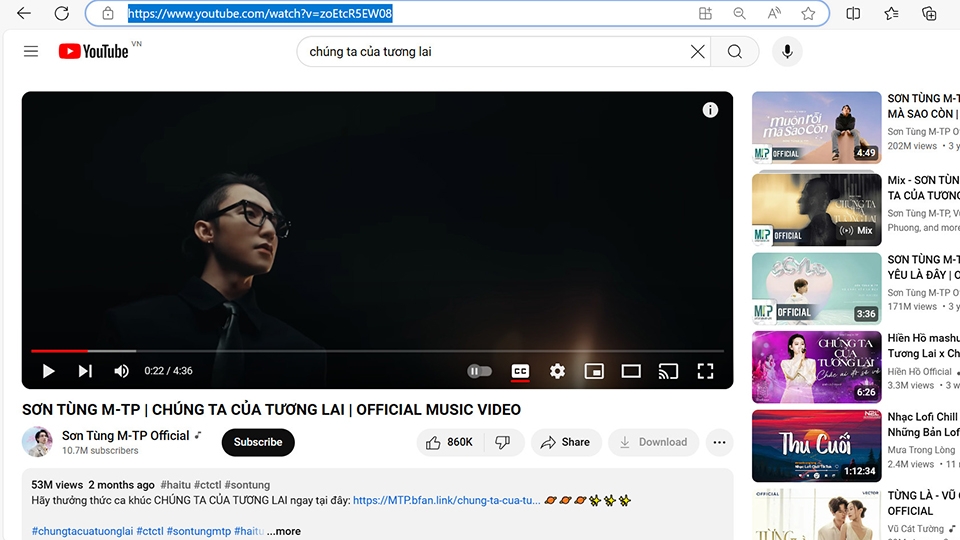Open Hiền Hồ mashup thumbnail
Screen dimensions: 960x540
pyautogui.click(x=816, y=367)
